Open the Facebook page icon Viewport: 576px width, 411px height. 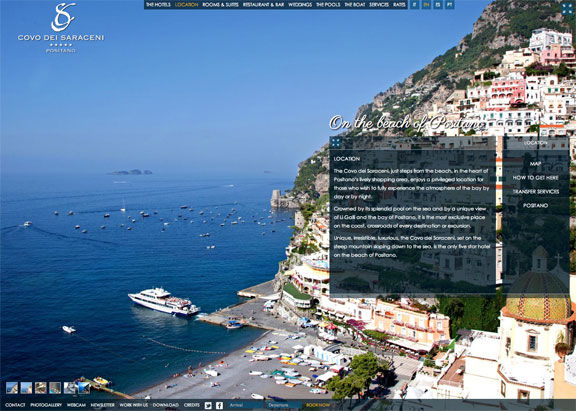[219, 405]
